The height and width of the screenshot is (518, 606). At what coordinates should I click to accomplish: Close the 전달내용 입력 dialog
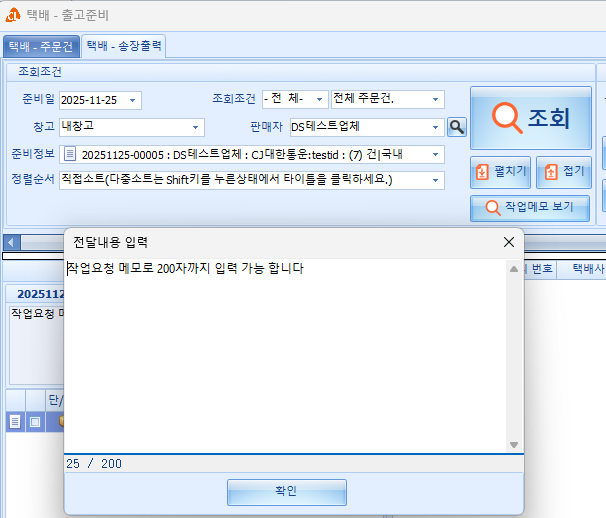(509, 242)
